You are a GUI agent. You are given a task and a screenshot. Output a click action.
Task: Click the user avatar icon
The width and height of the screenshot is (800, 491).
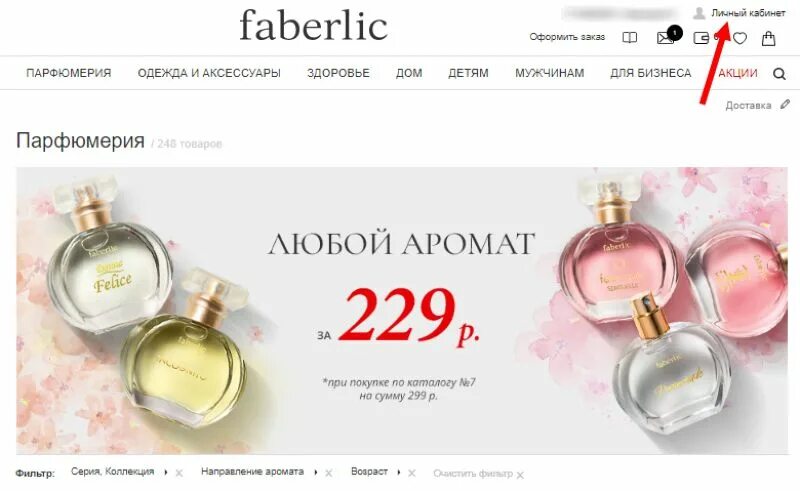point(699,13)
